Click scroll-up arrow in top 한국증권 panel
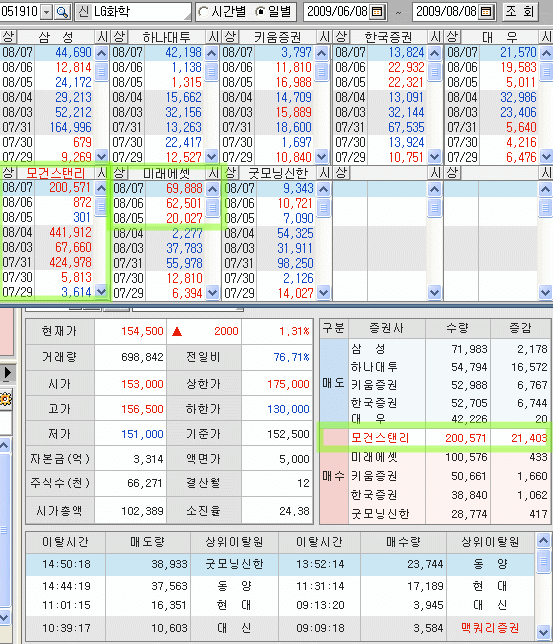 (434, 53)
